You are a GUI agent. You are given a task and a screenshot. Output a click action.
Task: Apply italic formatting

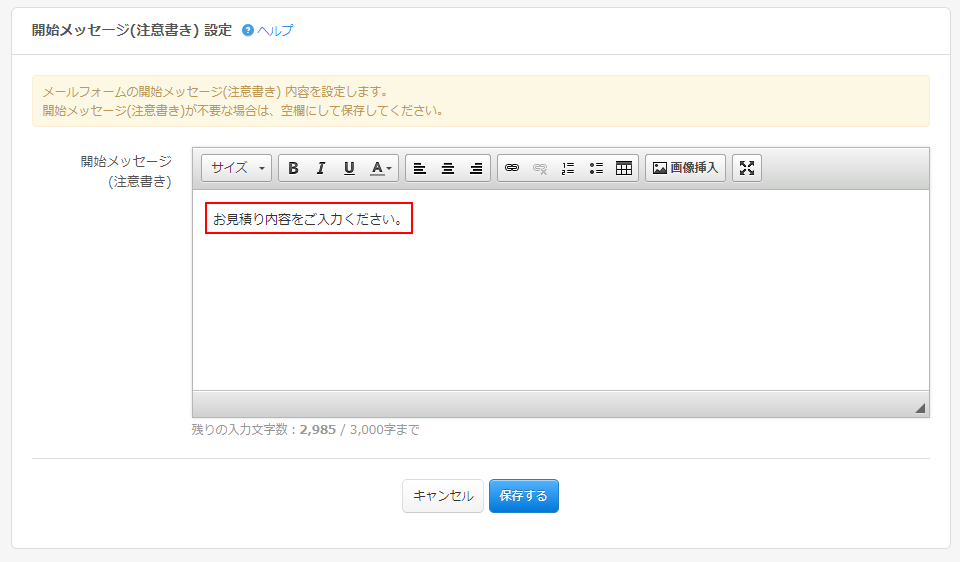click(321, 168)
